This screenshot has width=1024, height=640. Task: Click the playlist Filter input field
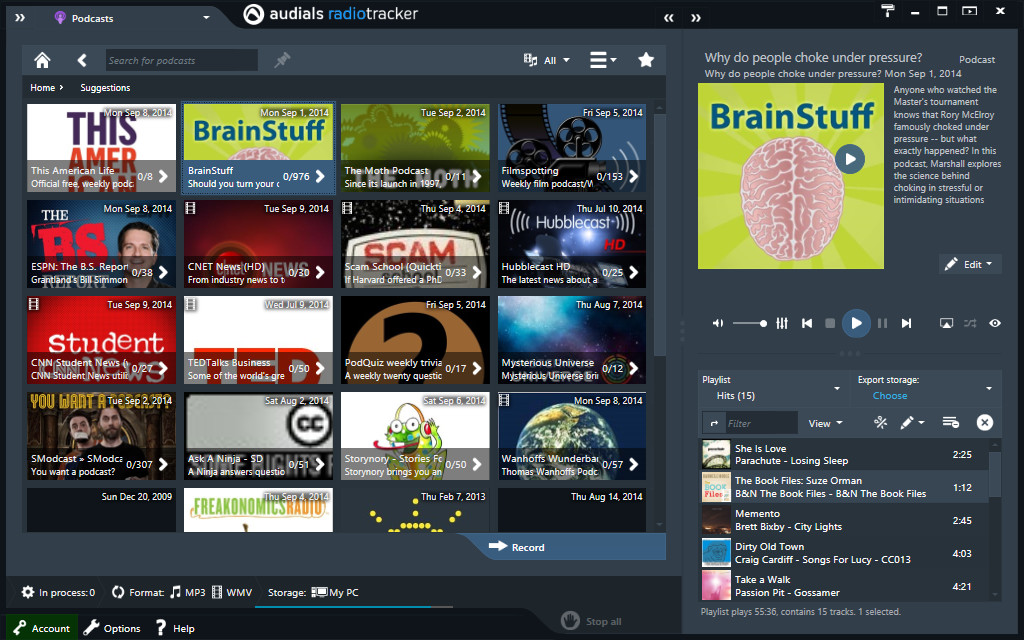click(x=761, y=423)
